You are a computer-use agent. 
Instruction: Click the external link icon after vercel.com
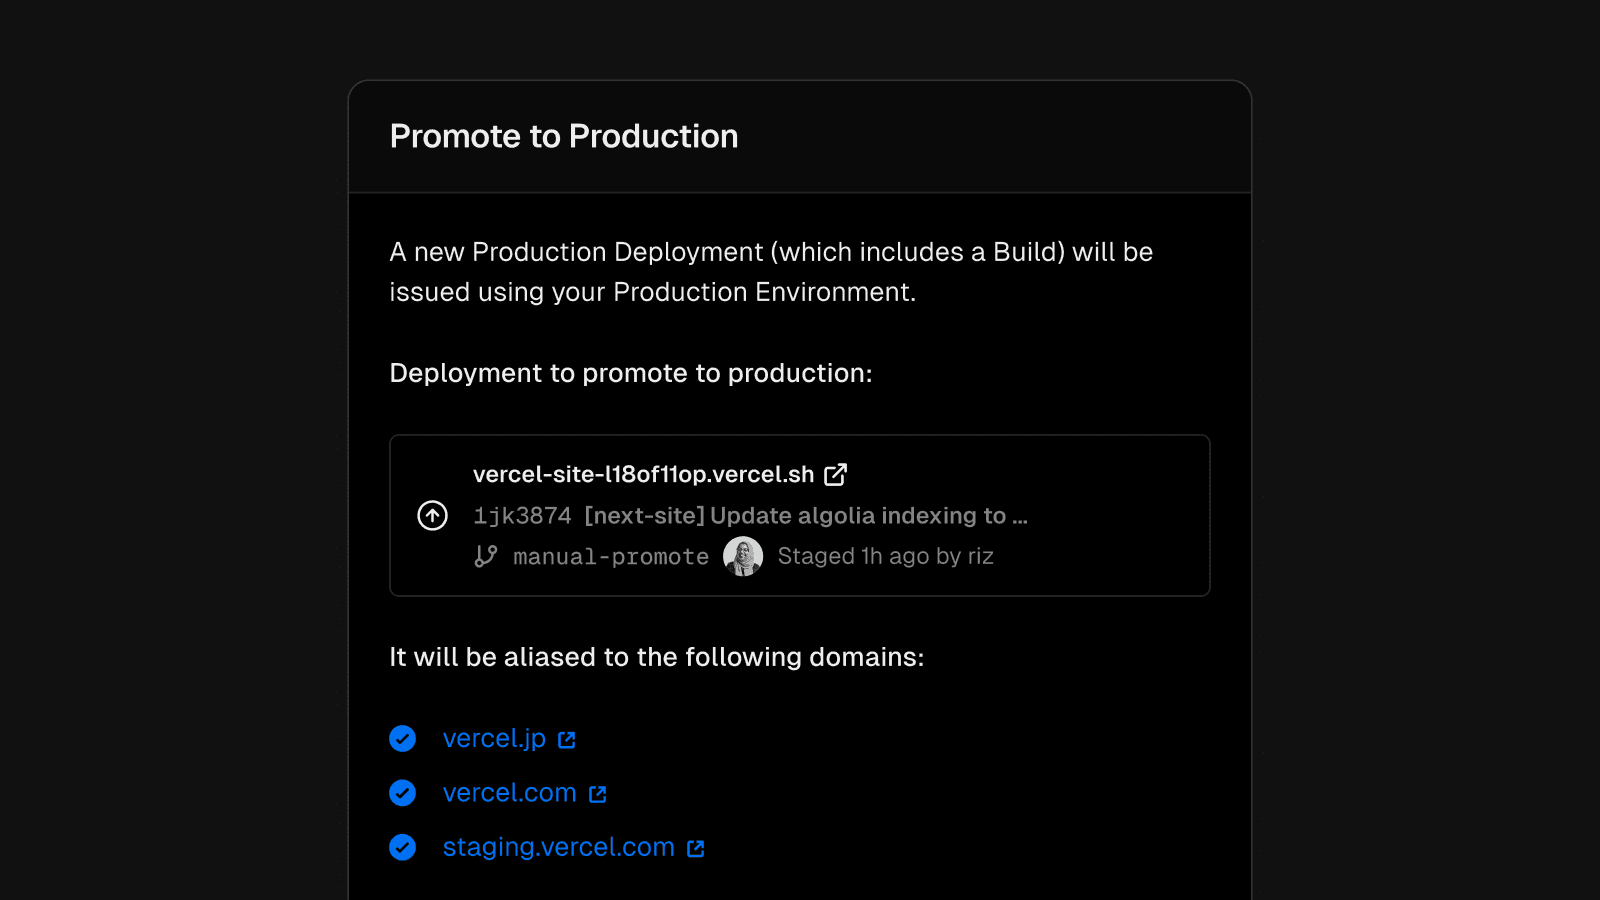click(598, 794)
